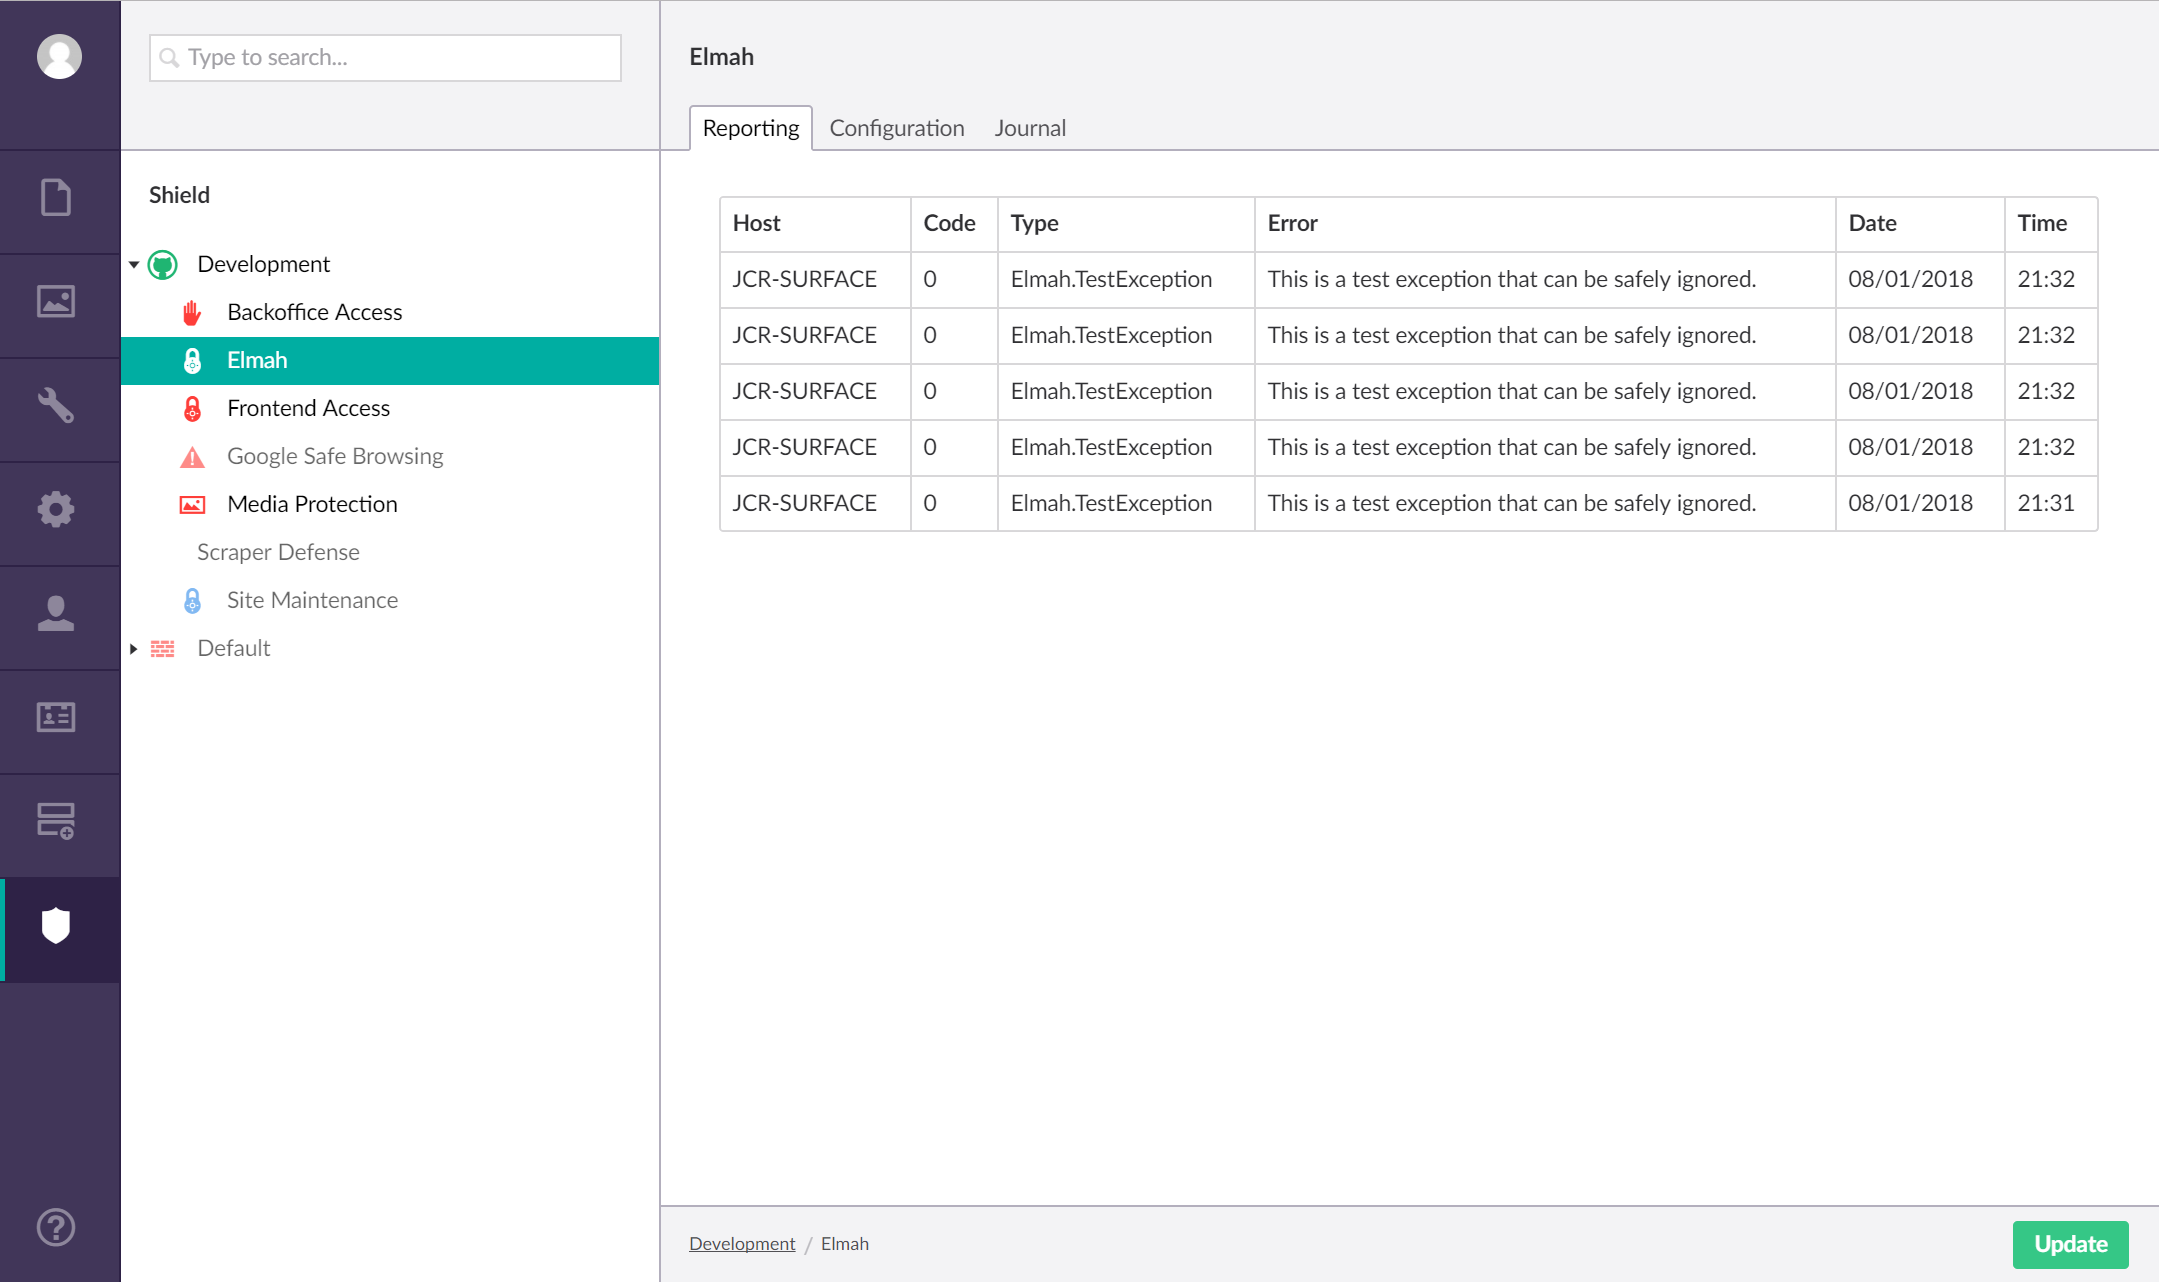Expand the Default tree node
Image resolution: width=2159 pixels, height=1282 pixels.
point(134,649)
